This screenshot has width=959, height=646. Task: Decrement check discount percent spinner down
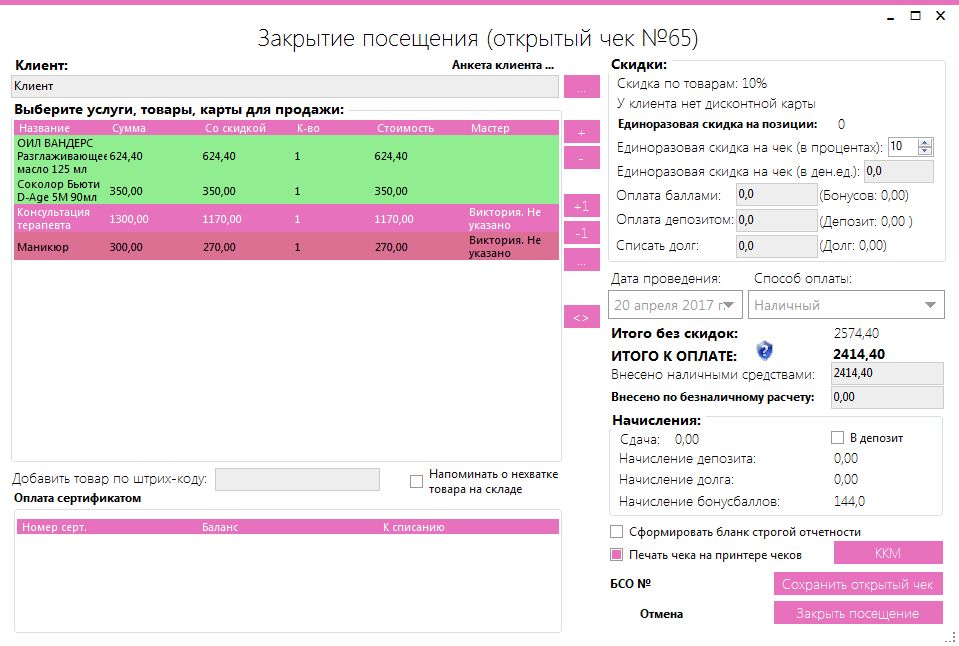925,150
